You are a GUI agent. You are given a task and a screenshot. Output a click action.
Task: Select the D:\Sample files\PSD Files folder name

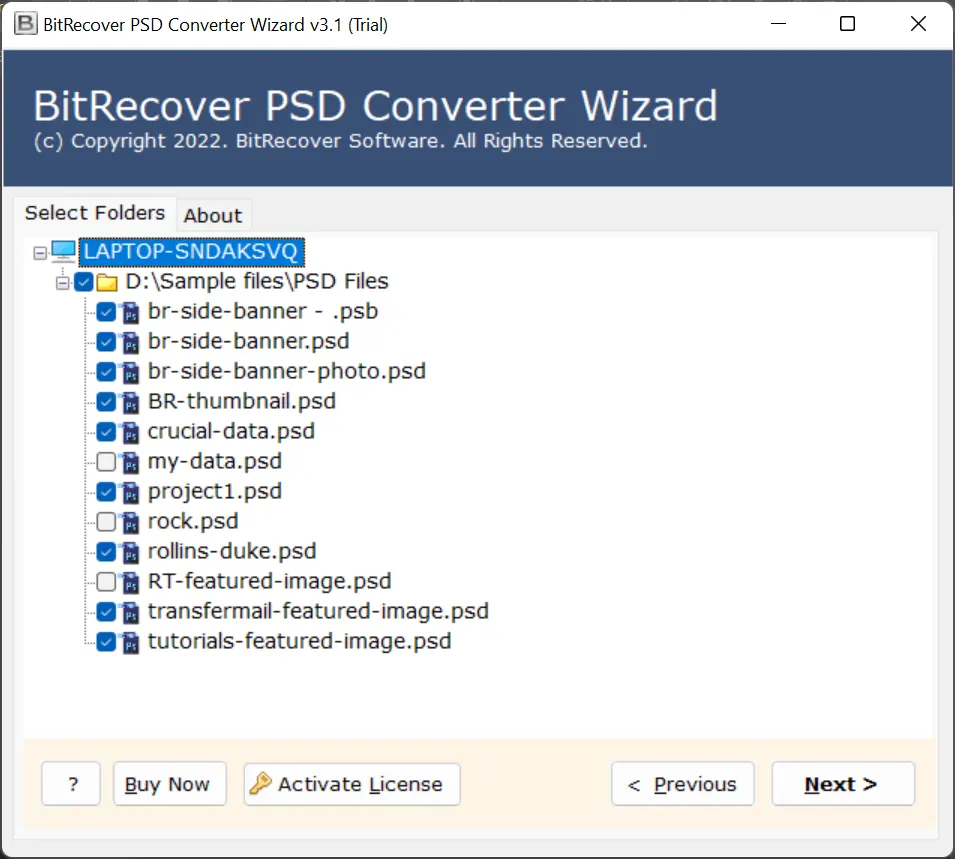257,281
